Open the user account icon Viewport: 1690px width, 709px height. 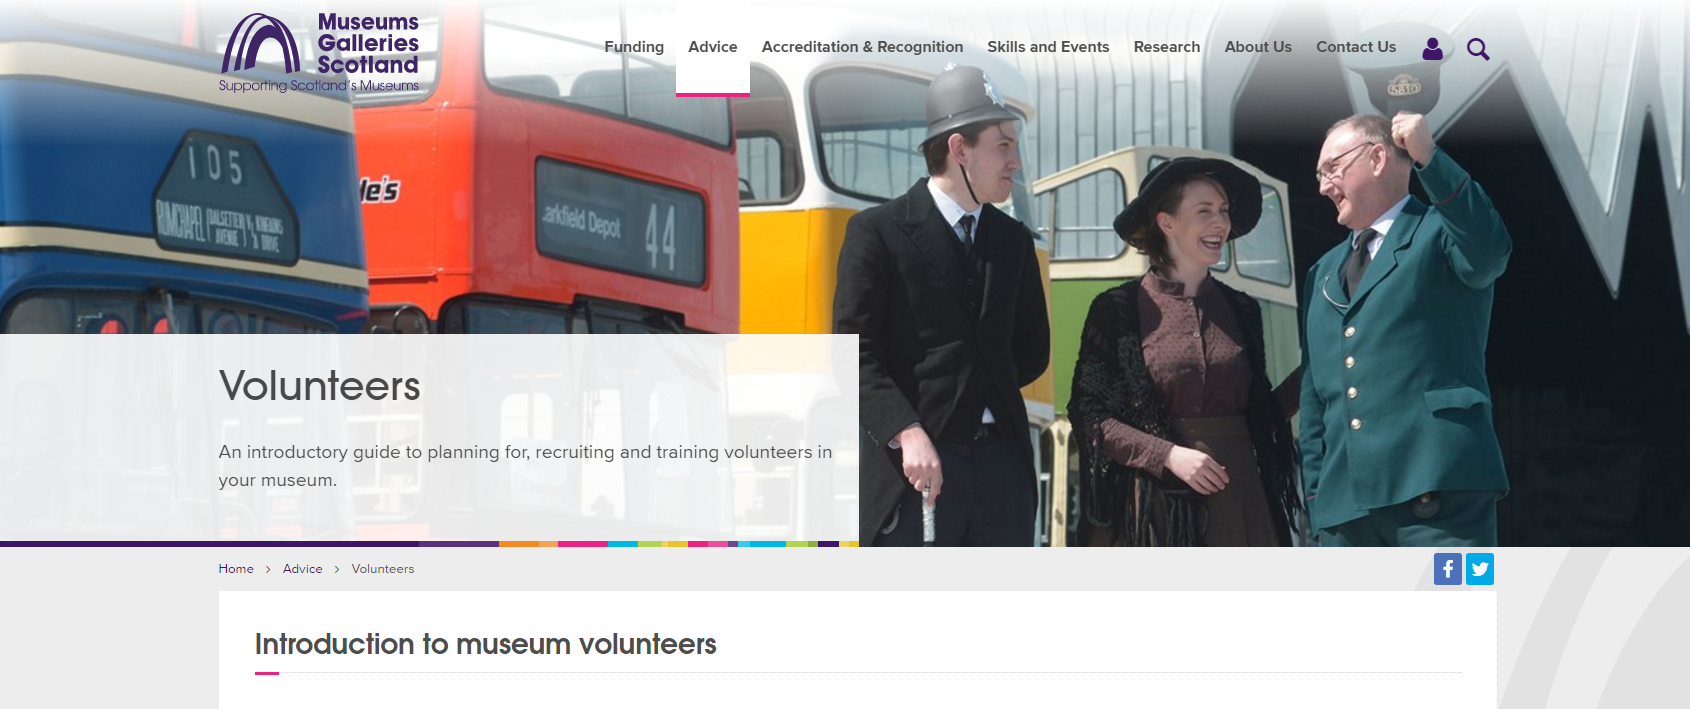tap(1432, 48)
